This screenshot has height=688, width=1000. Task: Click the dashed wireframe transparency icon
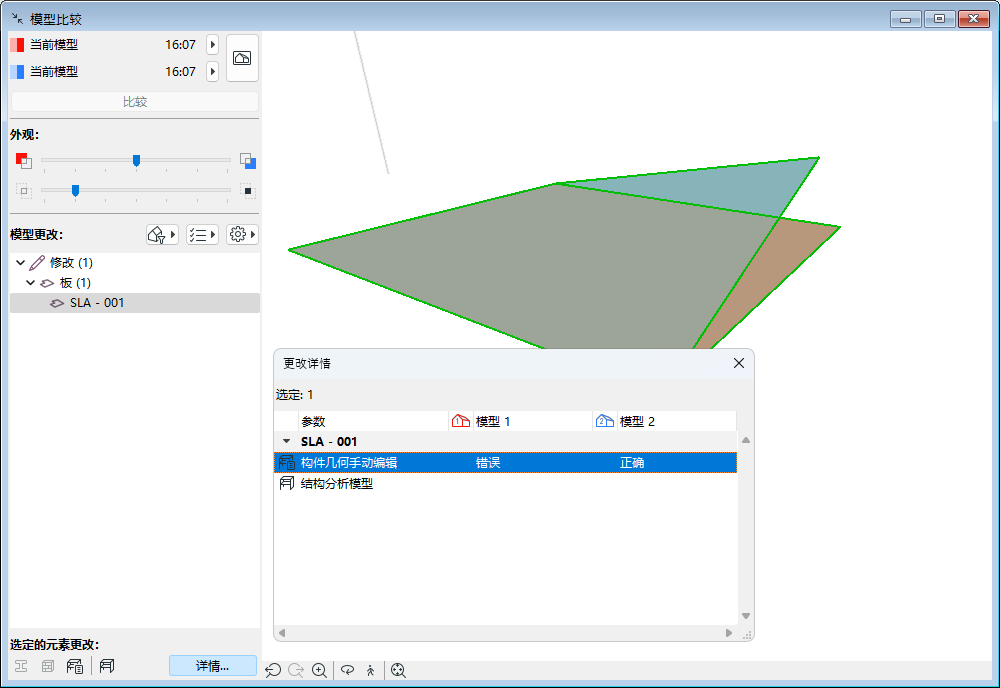click(x=24, y=191)
